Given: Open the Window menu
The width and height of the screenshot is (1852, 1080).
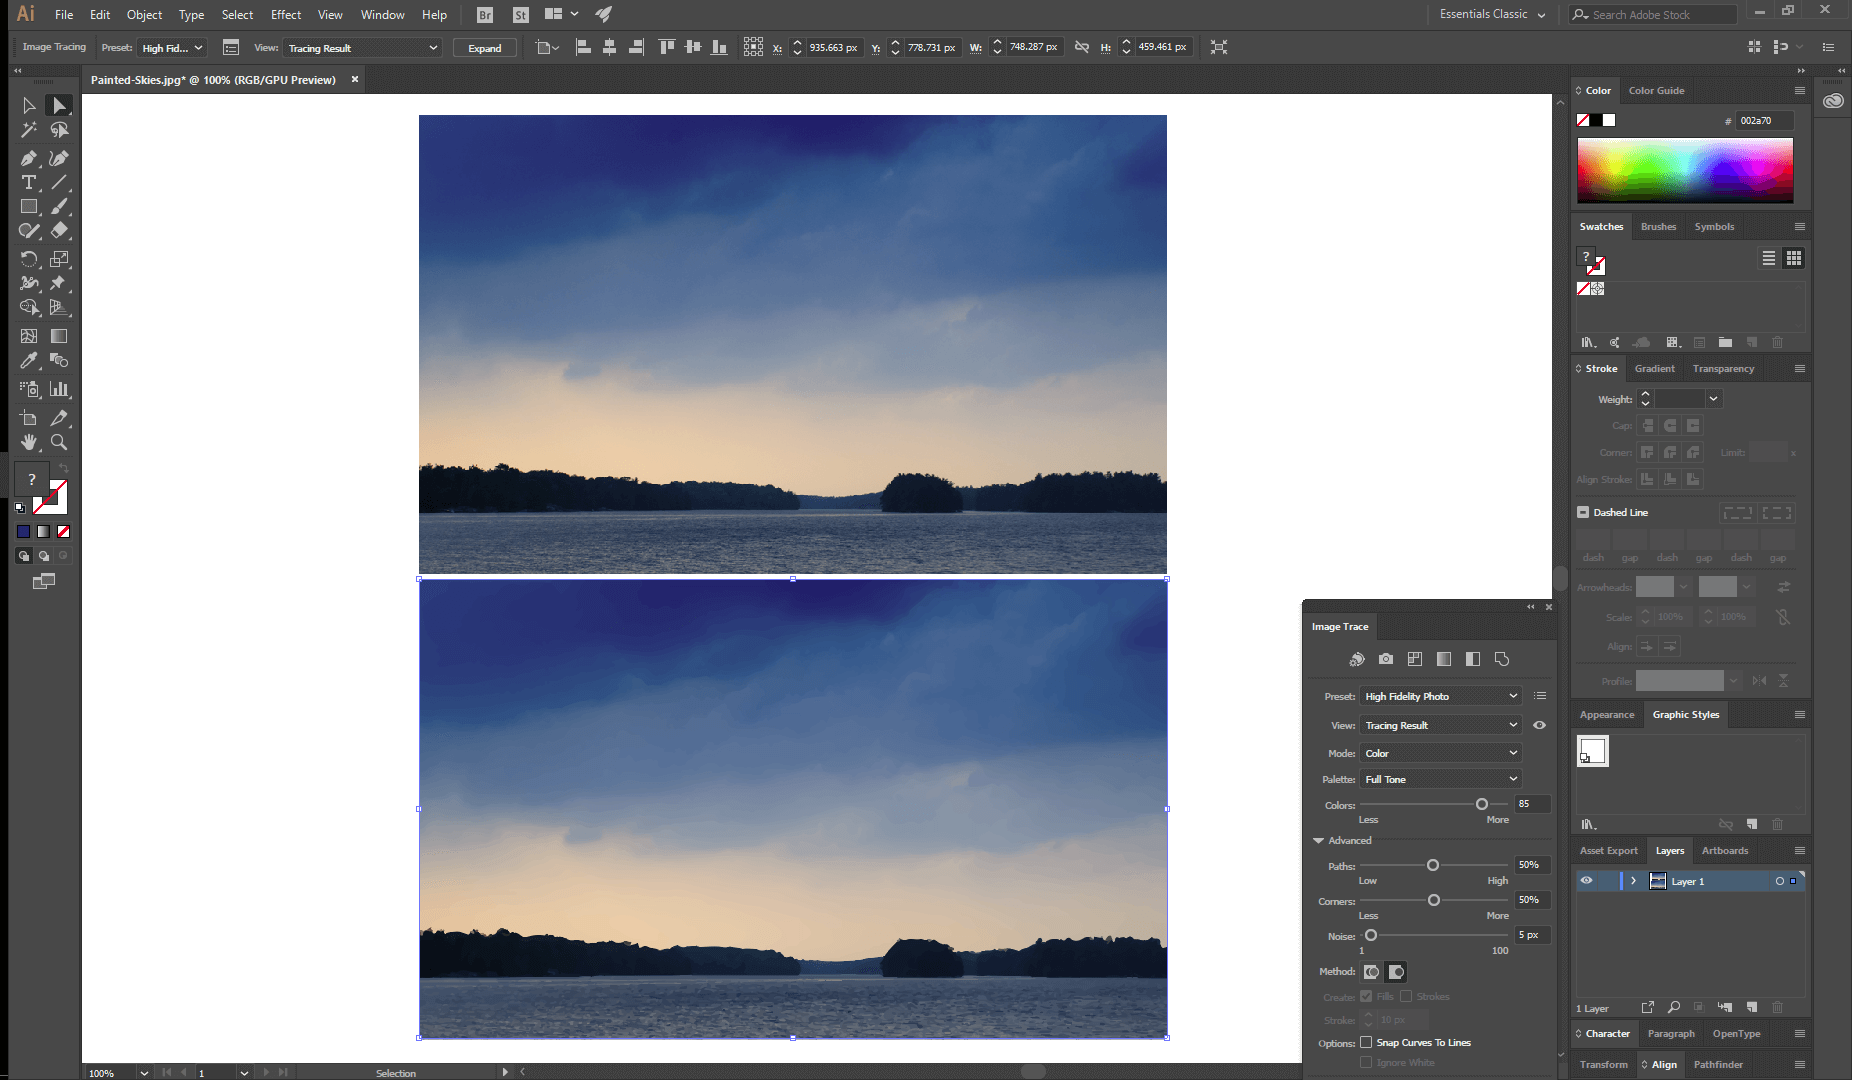Looking at the screenshot, I should (382, 14).
